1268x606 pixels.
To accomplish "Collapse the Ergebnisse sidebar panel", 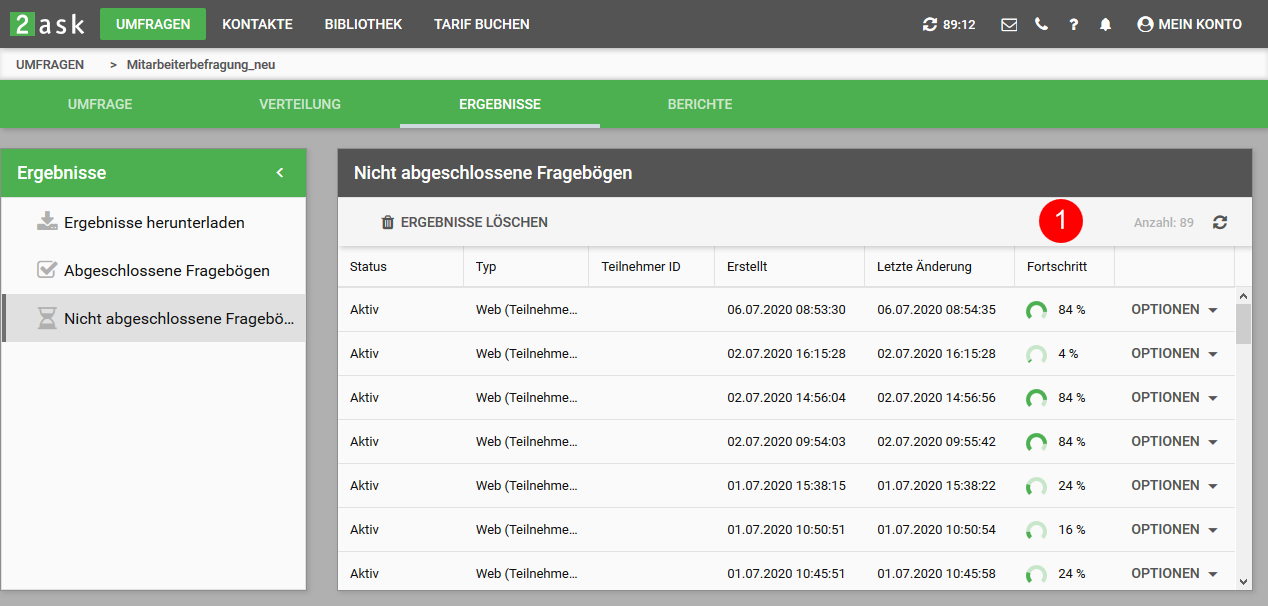I will pos(280,173).
